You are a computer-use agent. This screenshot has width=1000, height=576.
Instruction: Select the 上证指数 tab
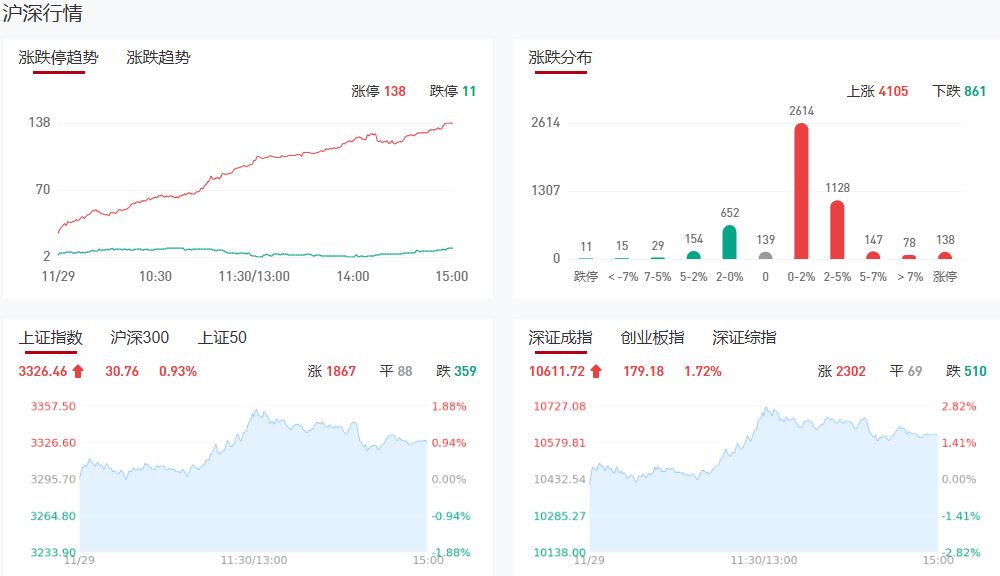[x=51, y=338]
